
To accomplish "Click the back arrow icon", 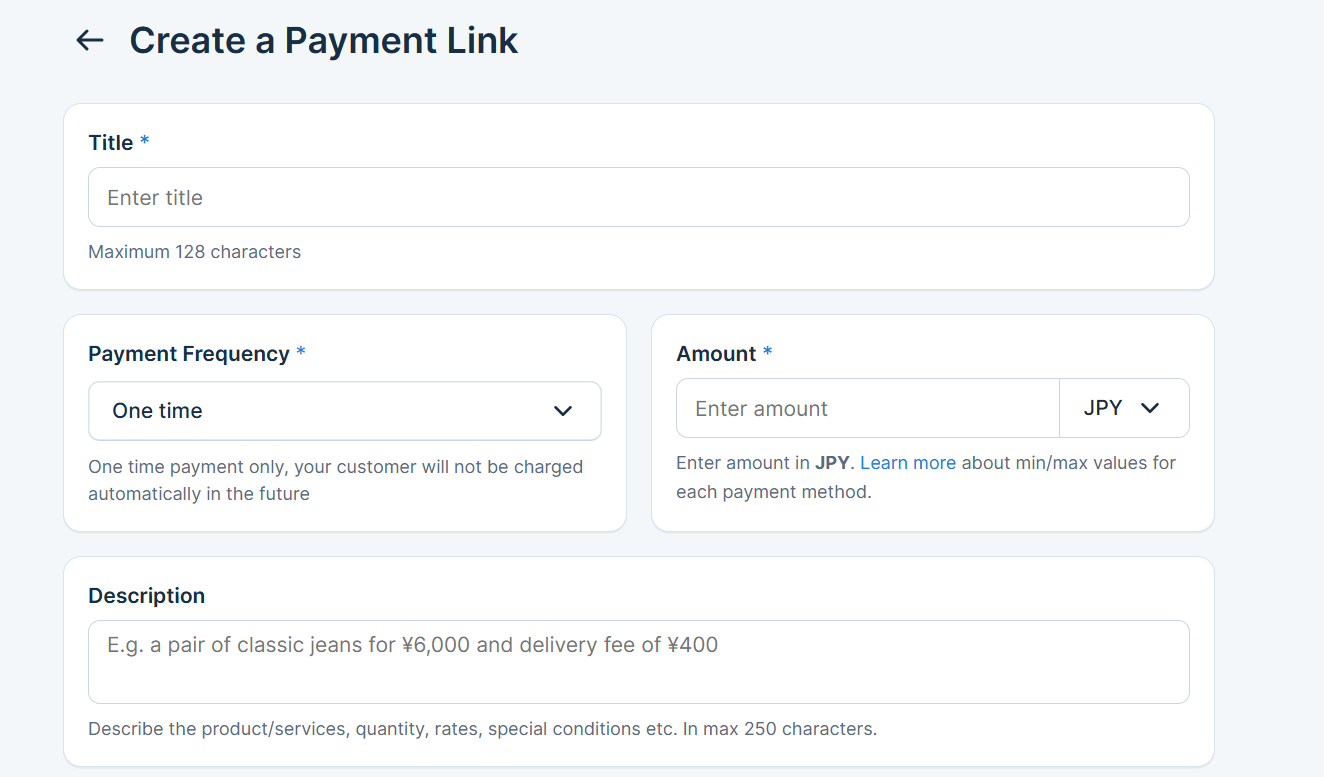I will (x=90, y=40).
